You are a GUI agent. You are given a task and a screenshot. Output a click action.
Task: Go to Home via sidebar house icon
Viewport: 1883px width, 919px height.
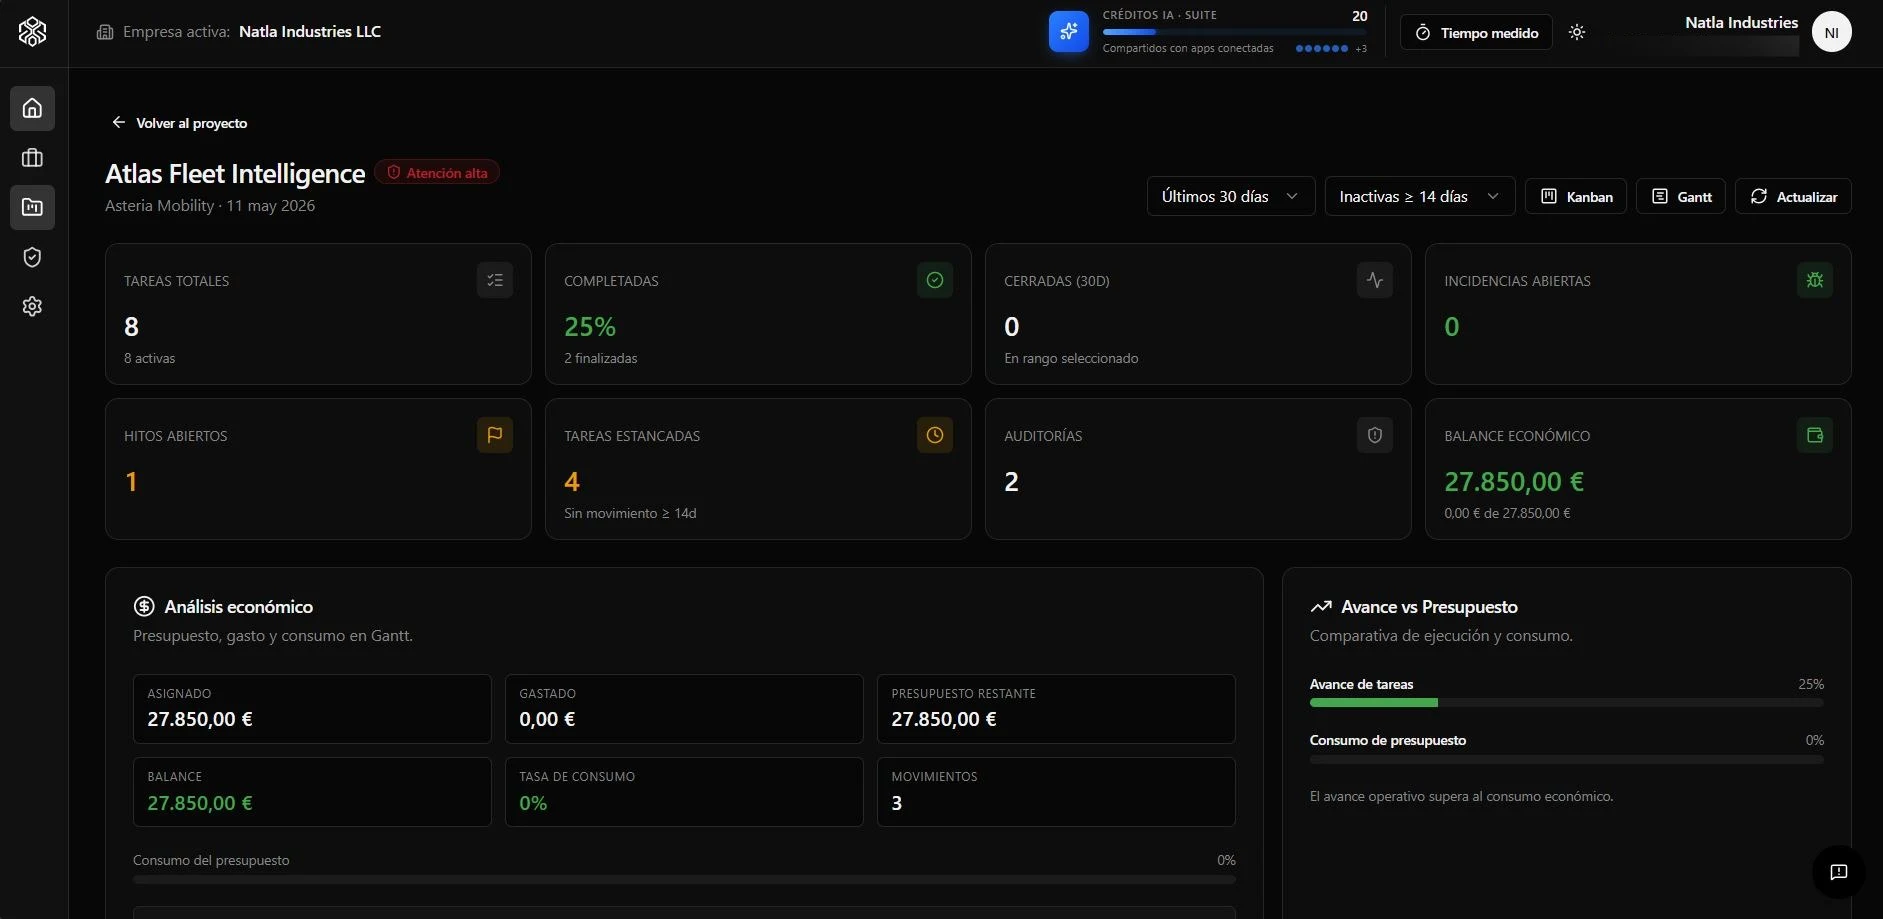pos(32,108)
